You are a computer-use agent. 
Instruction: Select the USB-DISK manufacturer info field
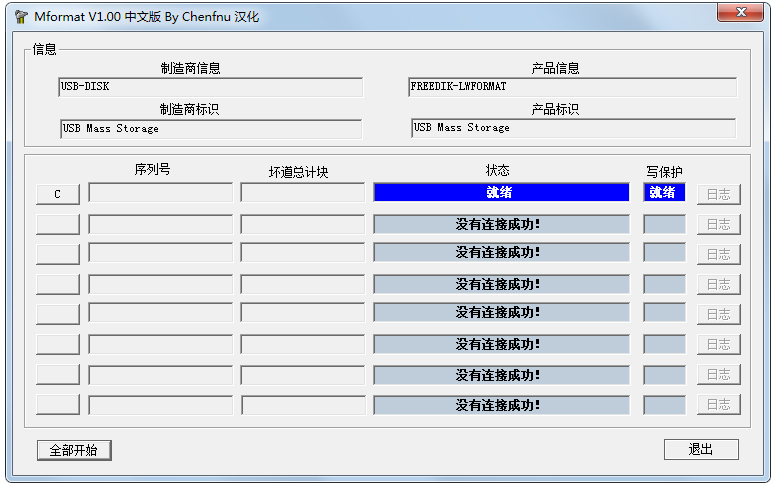[x=210, y=87]
